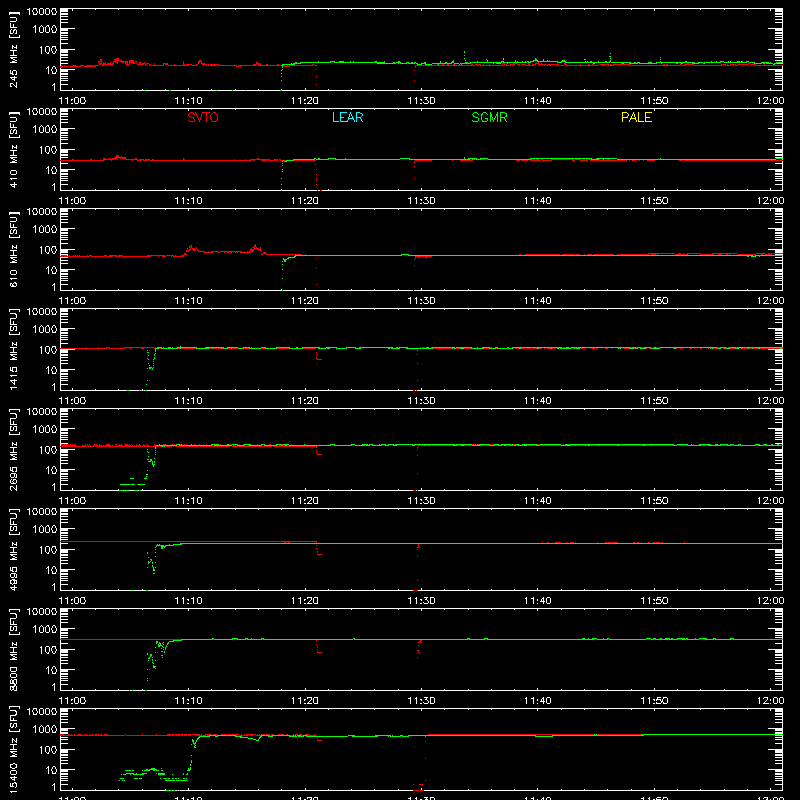Select the 1415 MHz [SFU] axis title
Viewport: 800px width, 800px height.
(14, 349)
